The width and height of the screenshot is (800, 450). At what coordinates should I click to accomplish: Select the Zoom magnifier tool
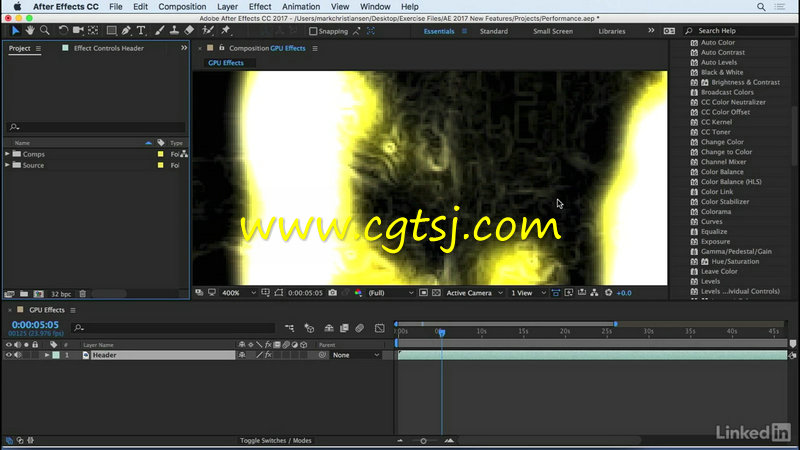(45, 31)
